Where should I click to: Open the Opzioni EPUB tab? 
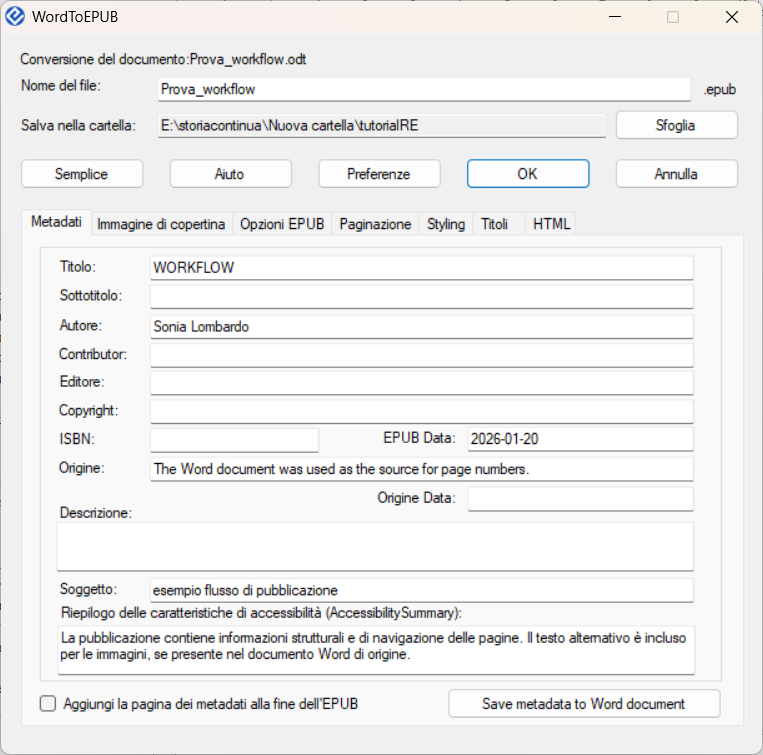282,224
